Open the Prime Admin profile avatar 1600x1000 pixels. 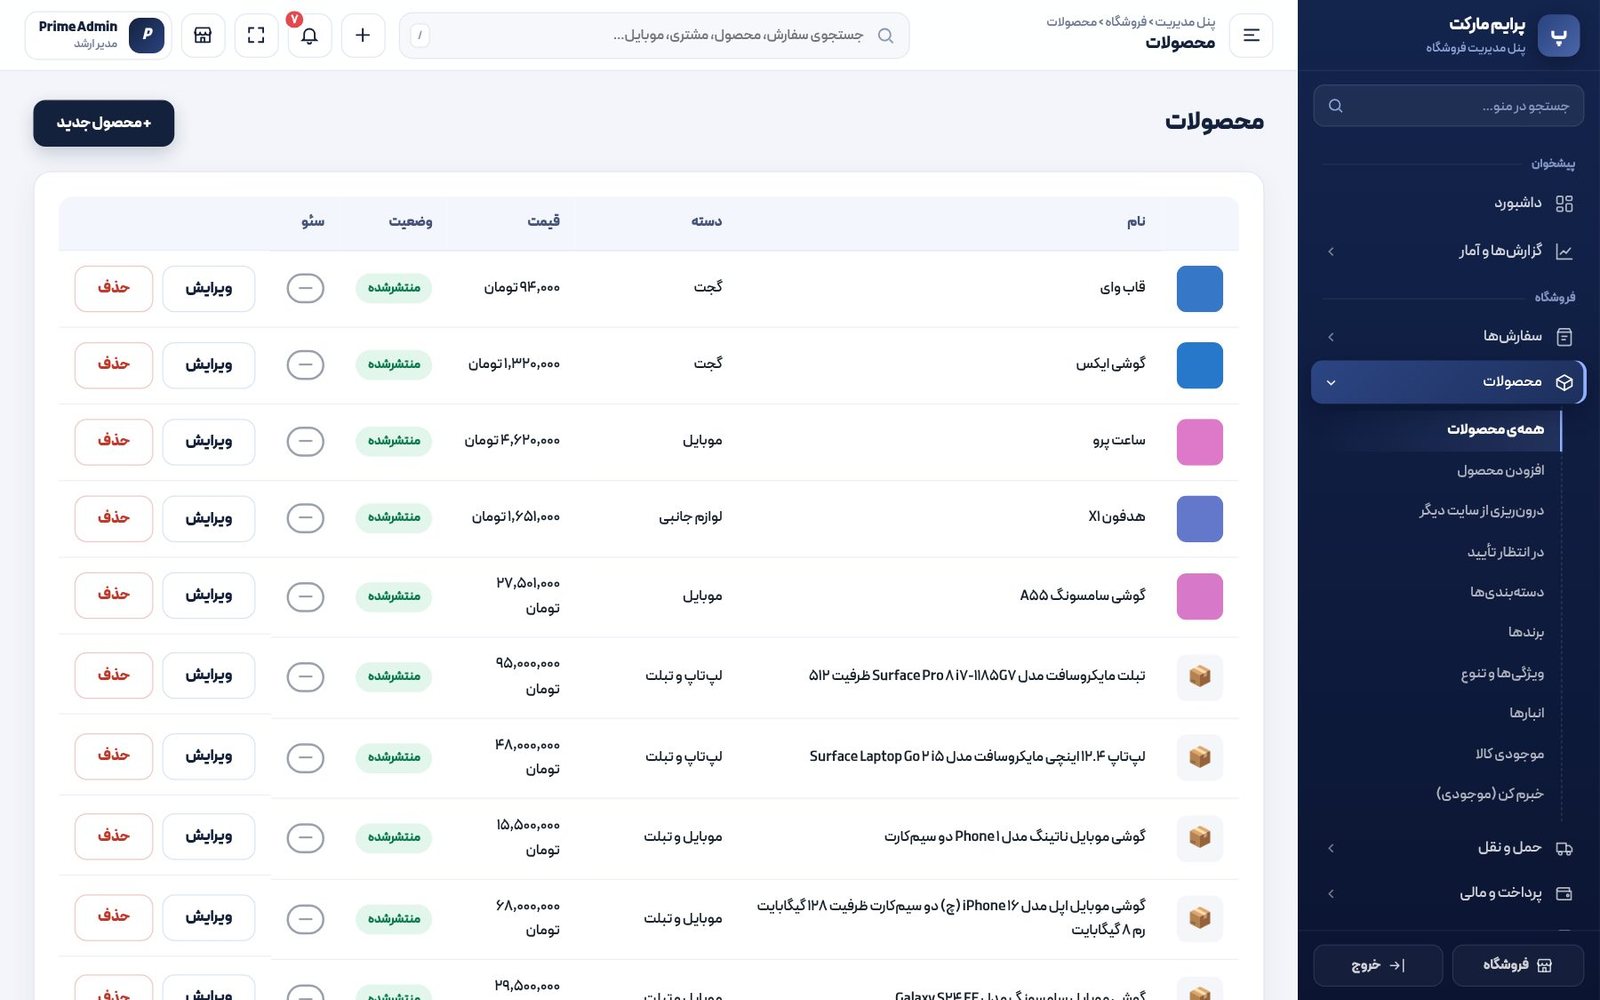click(147, 35)
